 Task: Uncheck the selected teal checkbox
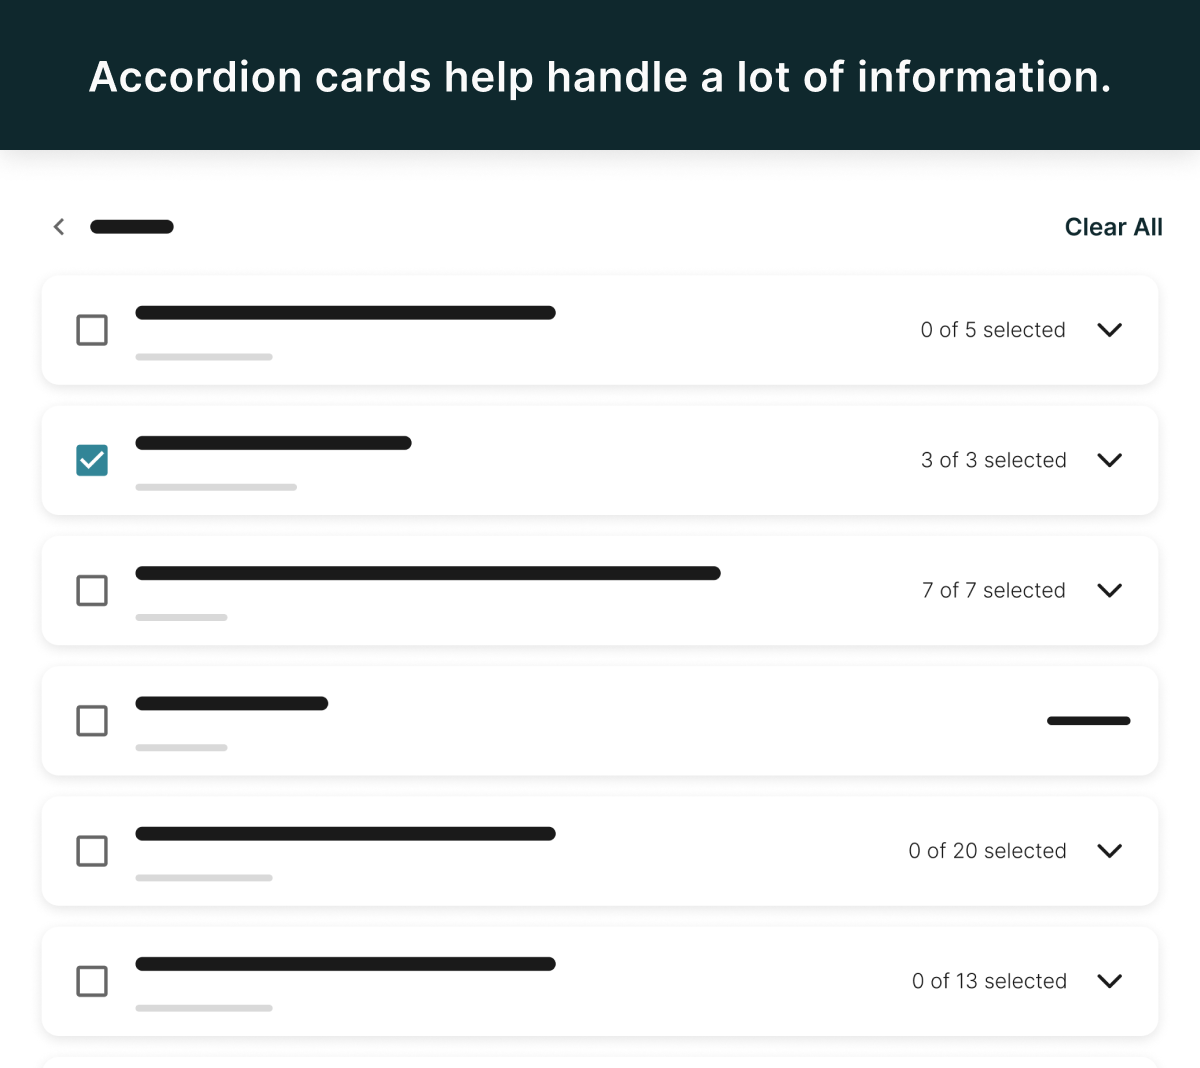pyautogui.click(x=92, y=460)
